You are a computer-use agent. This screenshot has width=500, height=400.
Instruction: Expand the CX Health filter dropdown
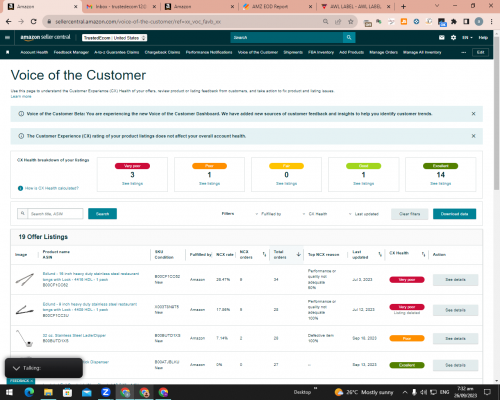tap(315, 214)
